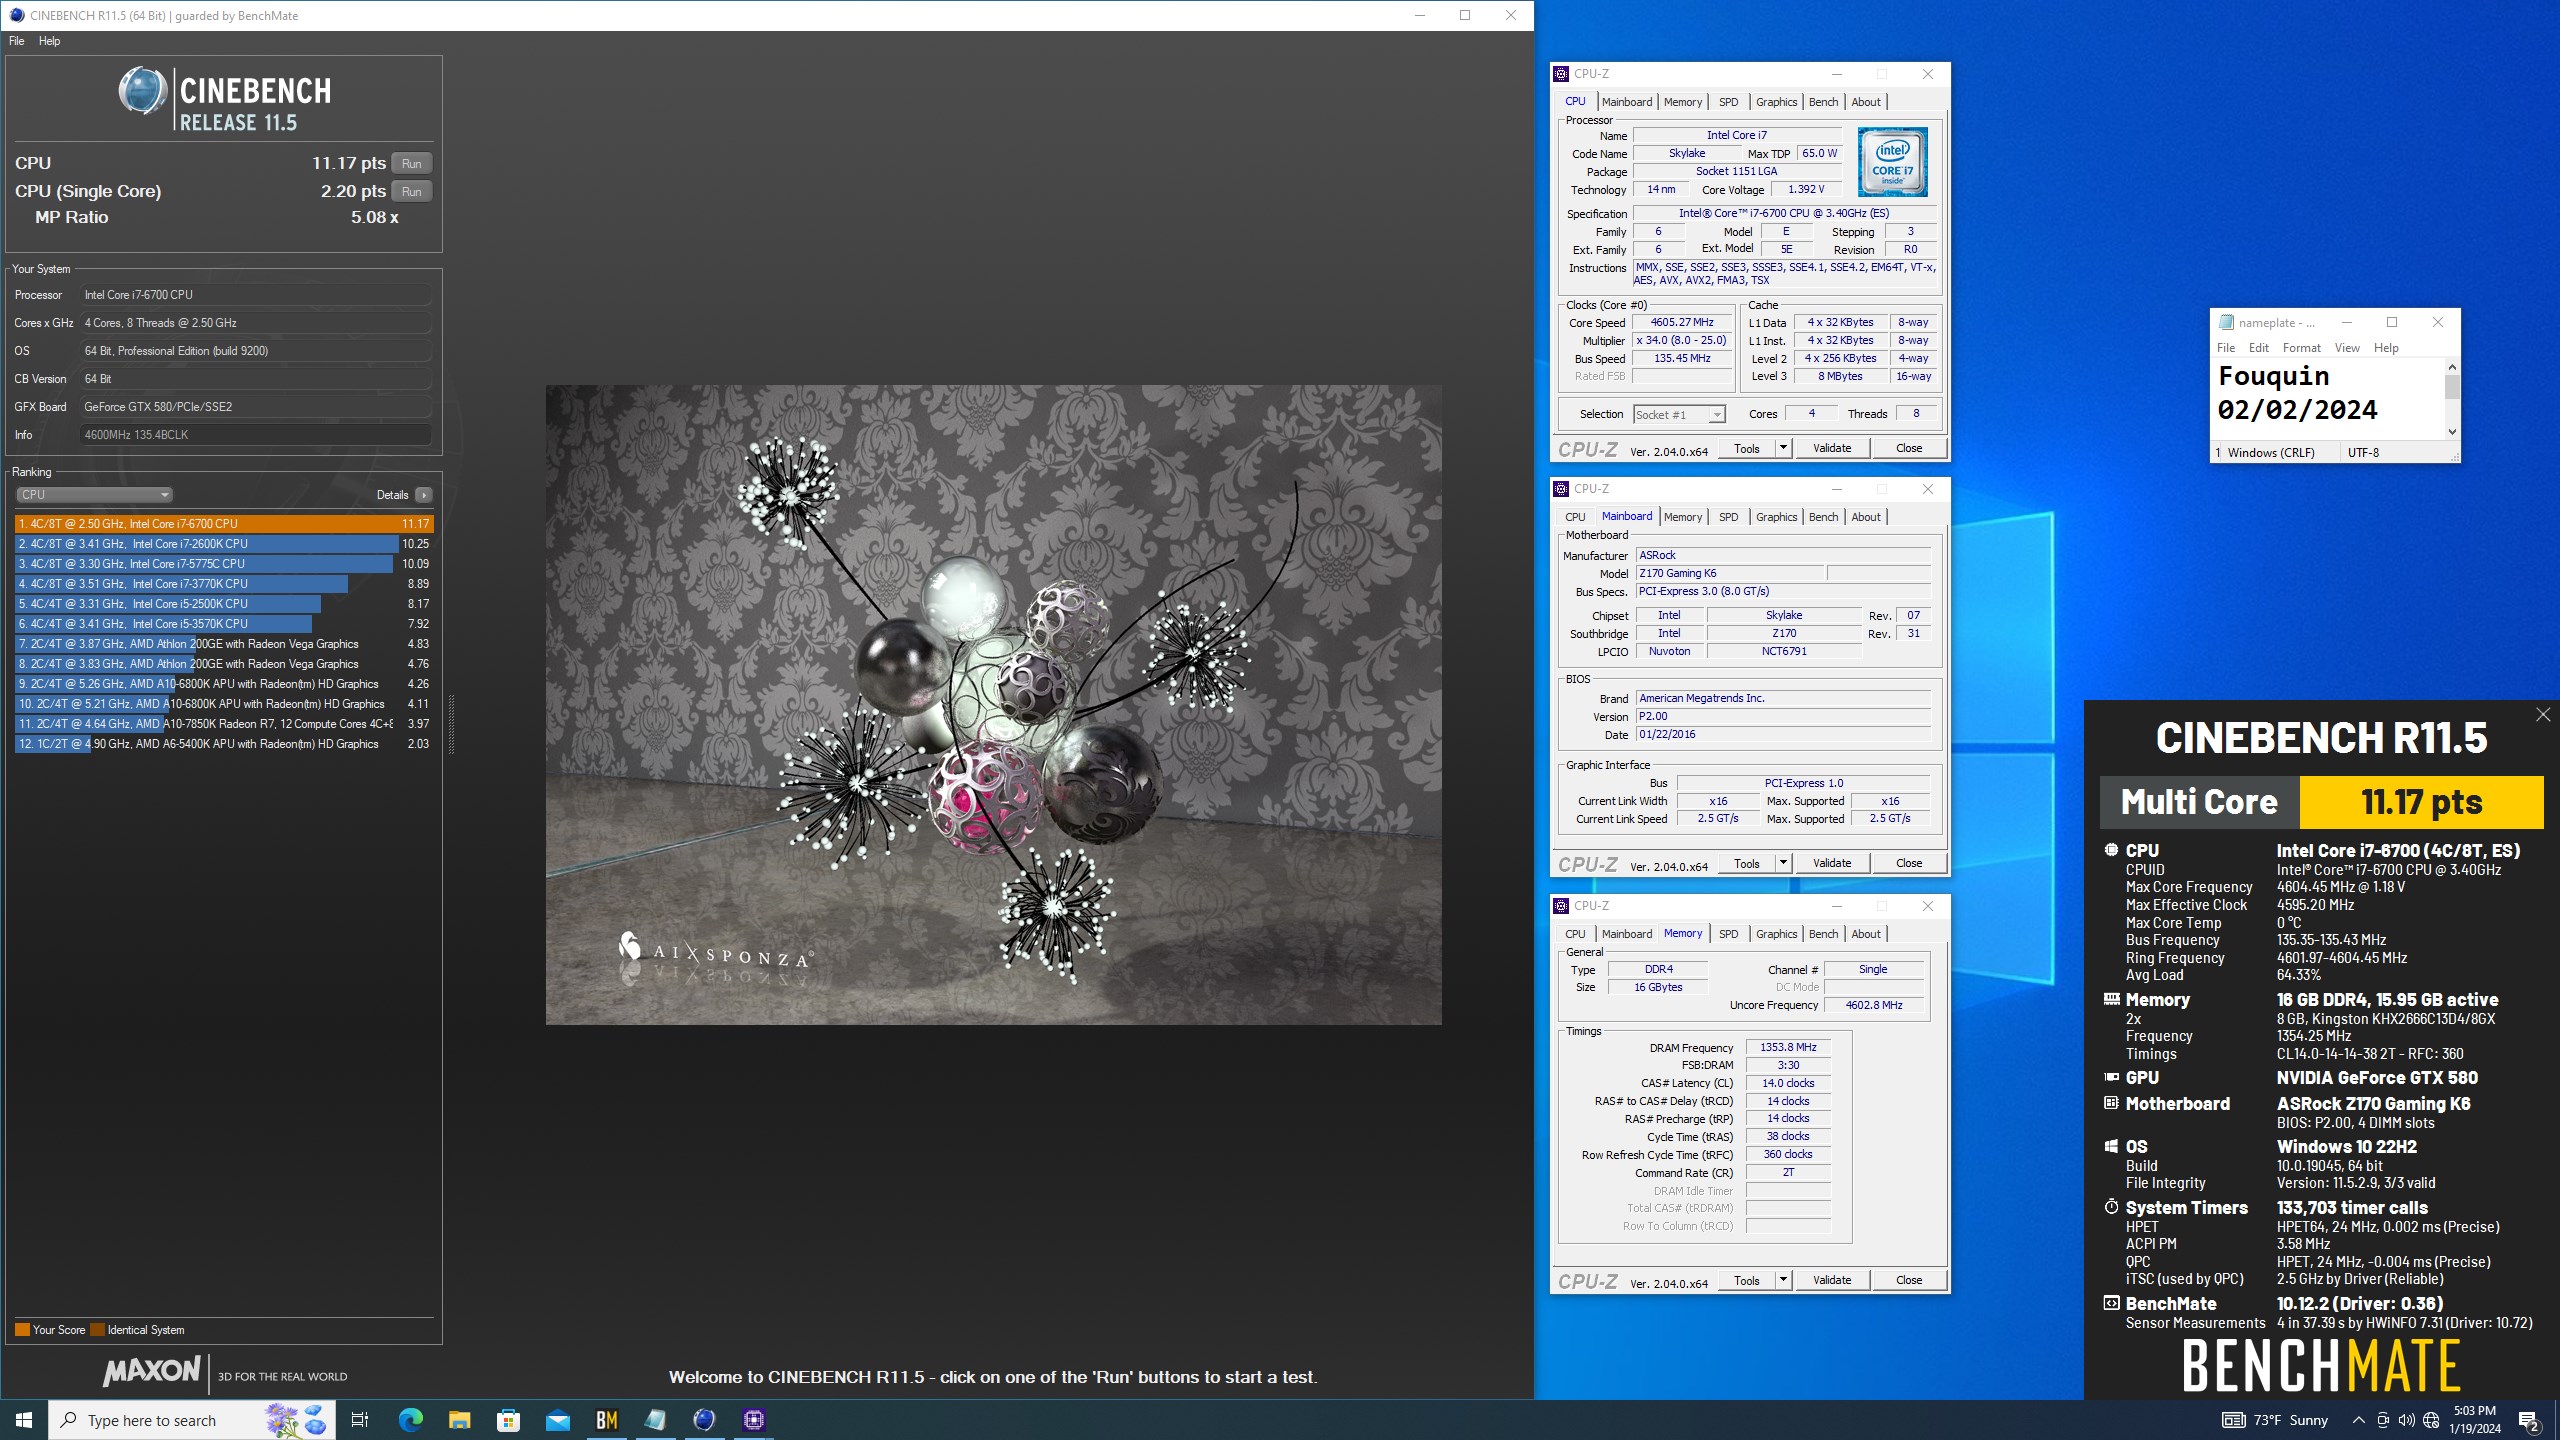The image size is (2560, 1440).
Task: Click the ranking Details arrow button
Action: pyautogui.click(x=424, y=495)
